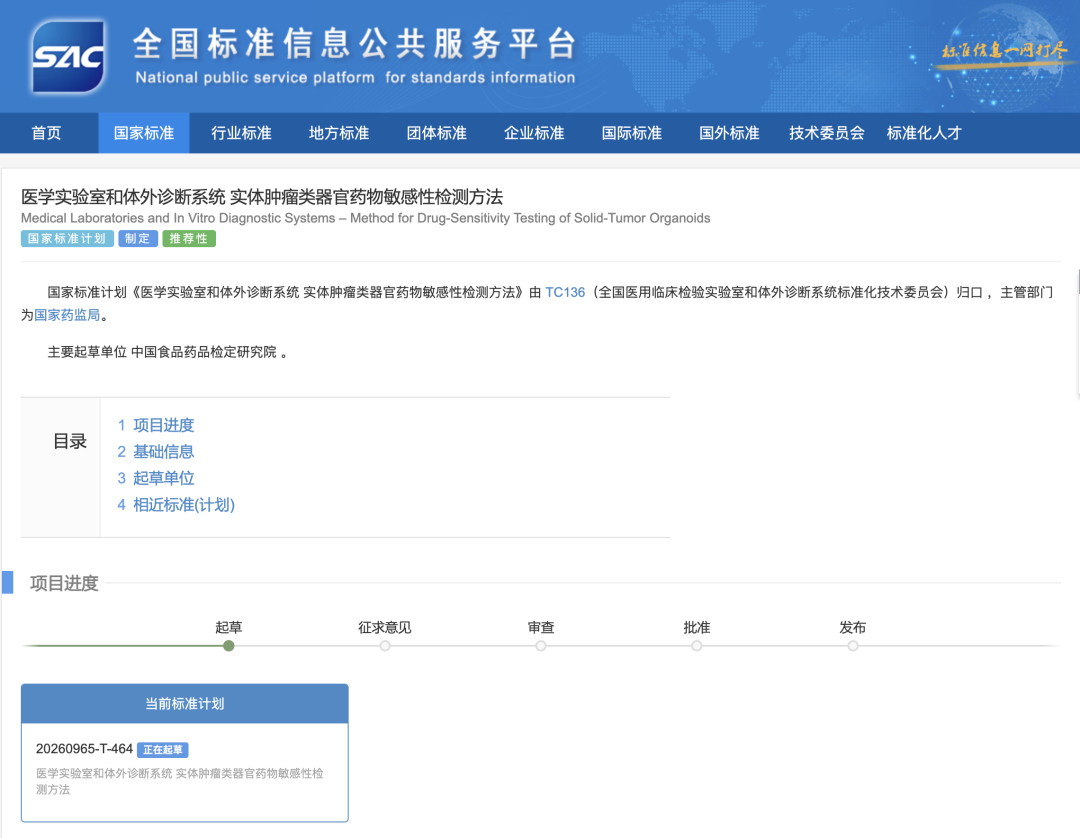
Task: Click the 正在起草 status badge
Action: (163, 750)
